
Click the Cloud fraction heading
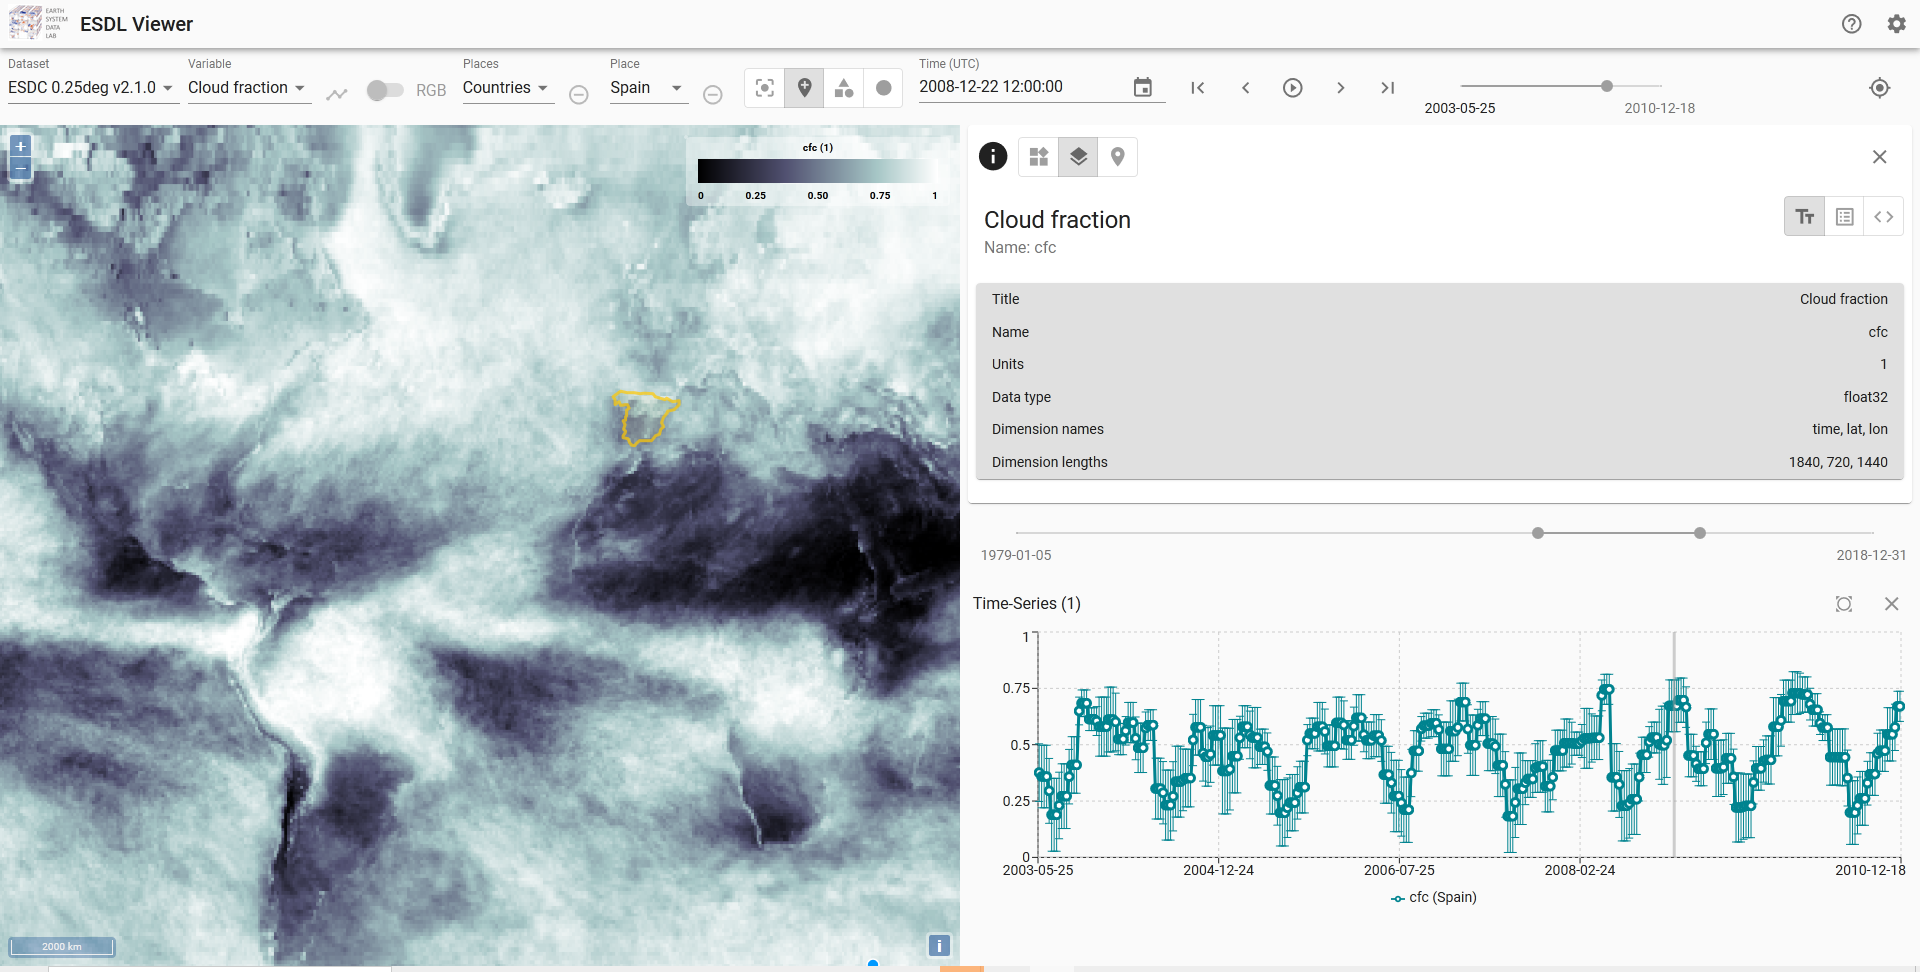pyautogui.click(x=1057, y=220)
